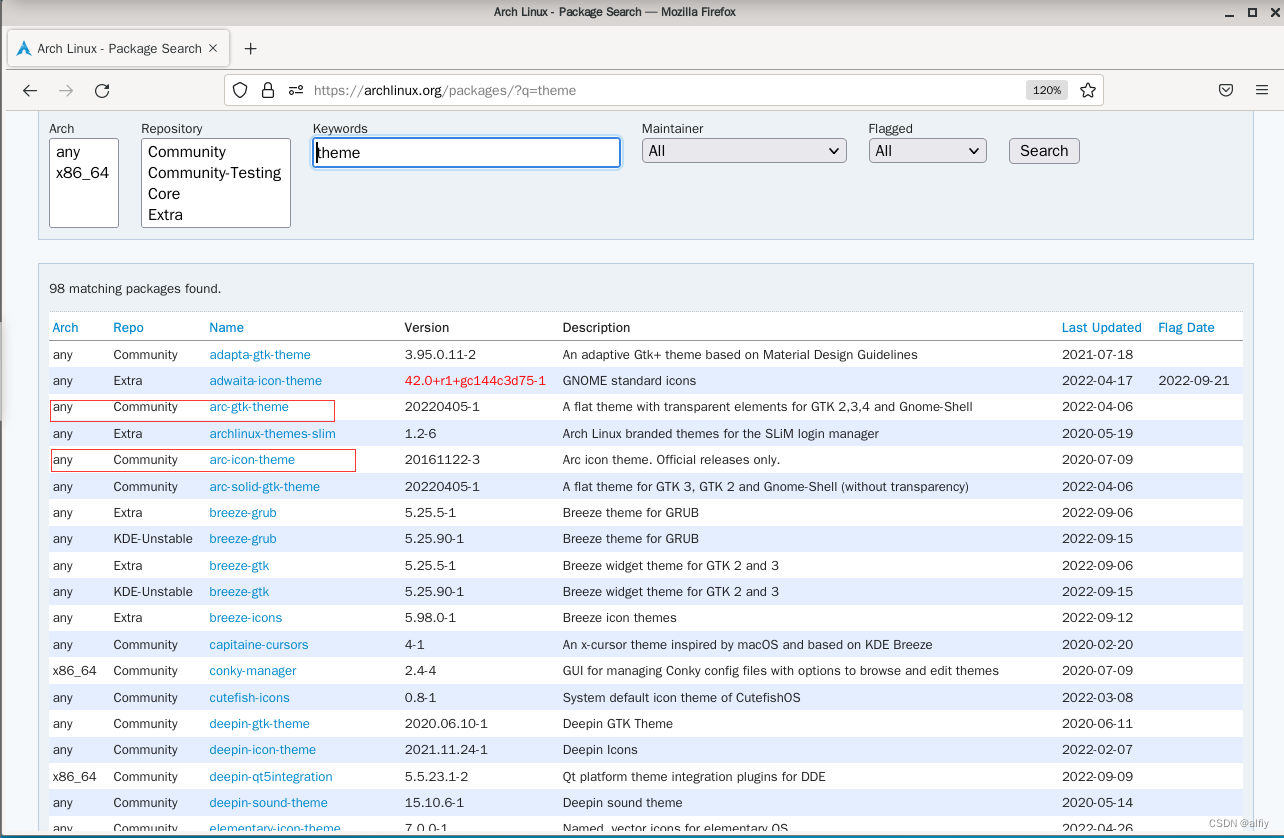Click the site security padlock icon
This screenshot has width=1284, height=838.
267,90
